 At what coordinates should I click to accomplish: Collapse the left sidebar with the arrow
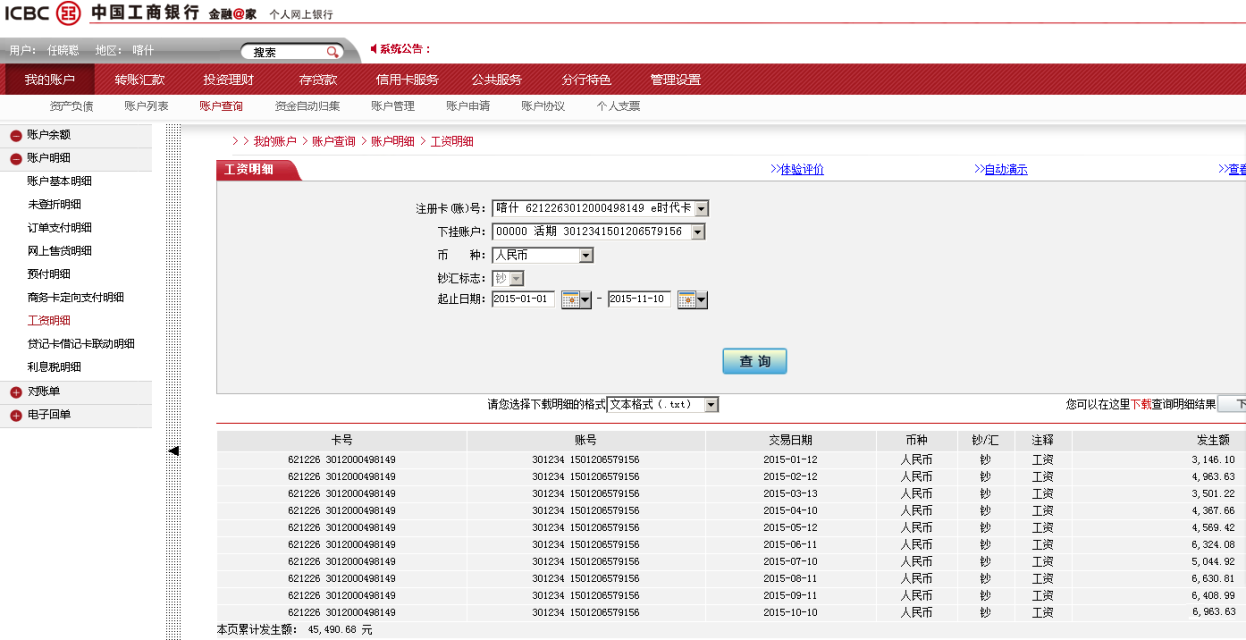click(x=173, y=451)
